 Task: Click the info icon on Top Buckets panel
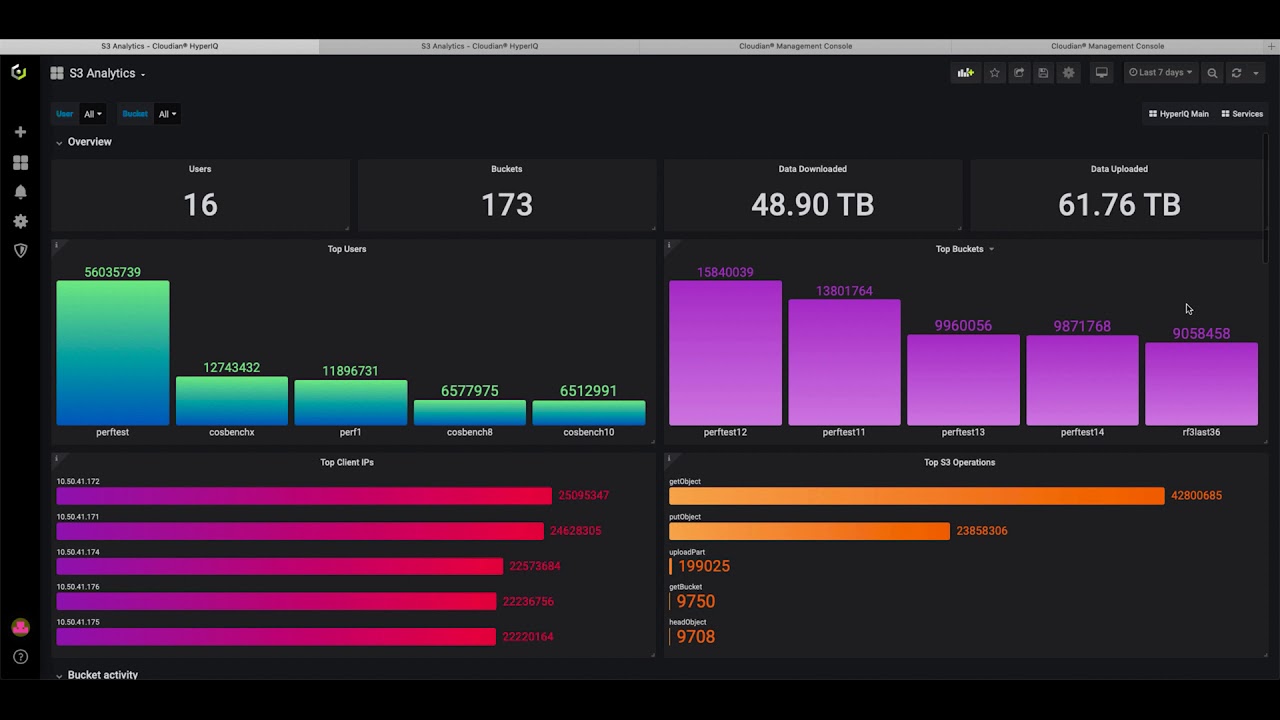coord(668,245)
